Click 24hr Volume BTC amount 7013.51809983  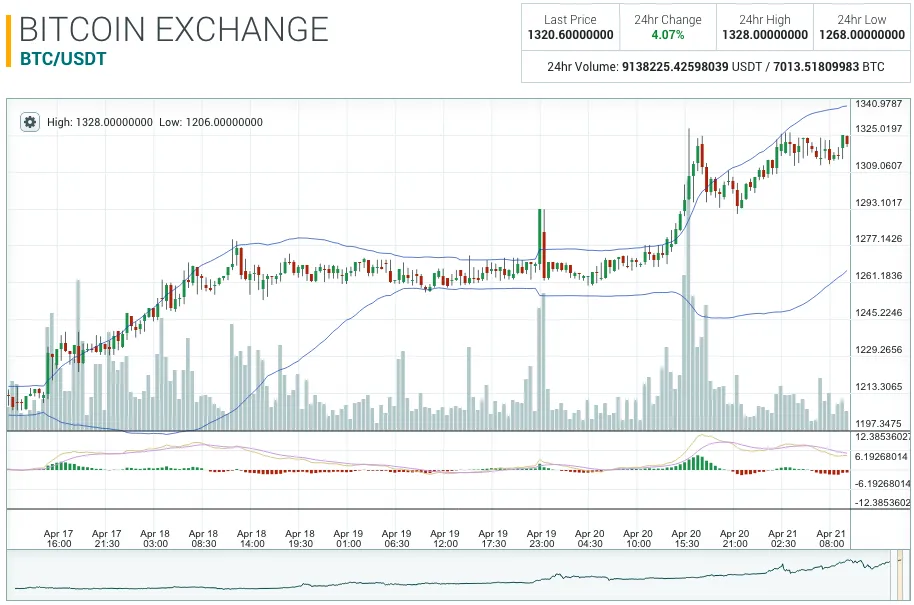point(816,66)
